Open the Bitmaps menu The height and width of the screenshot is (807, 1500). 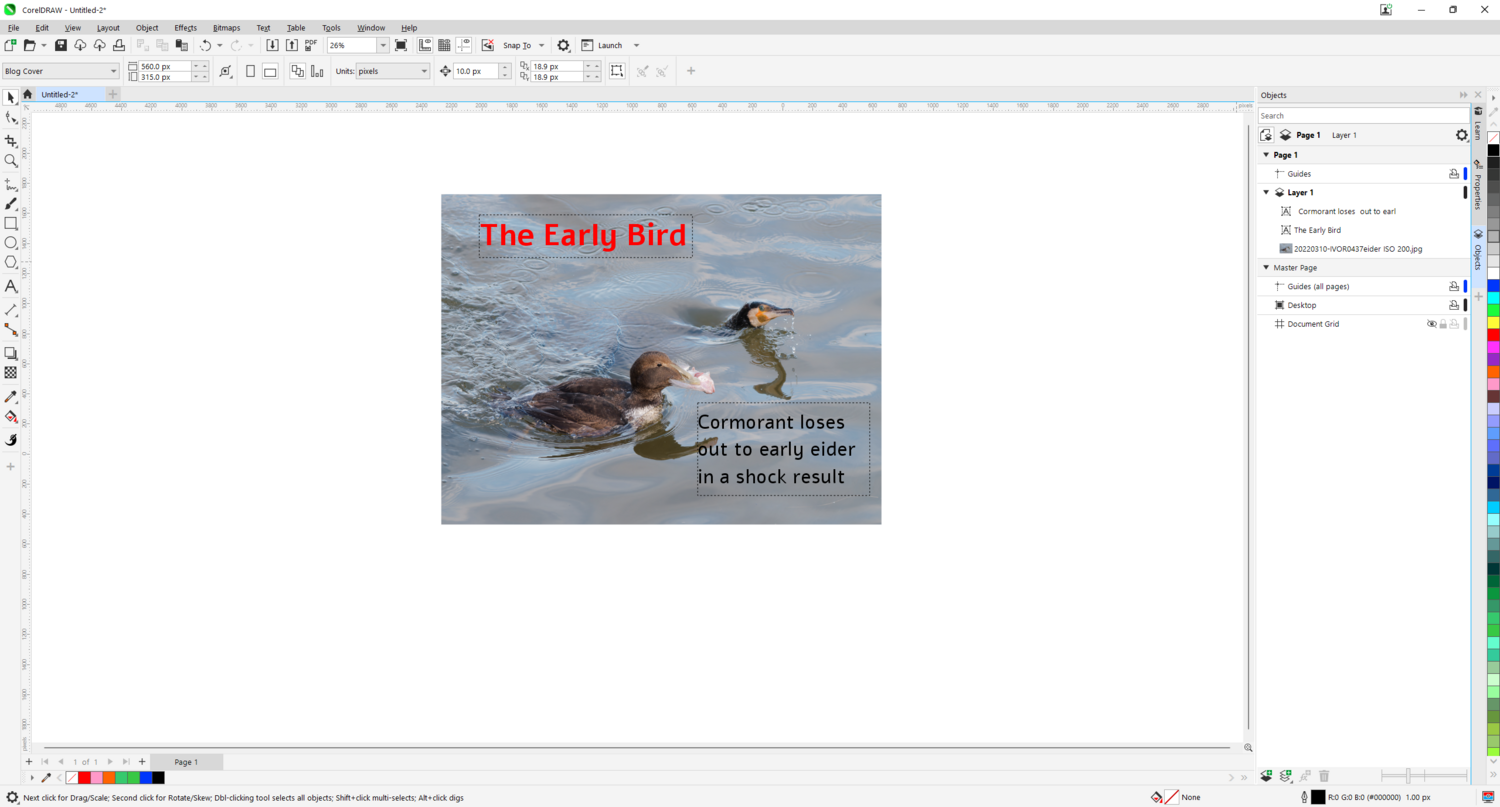pos(226,28)
